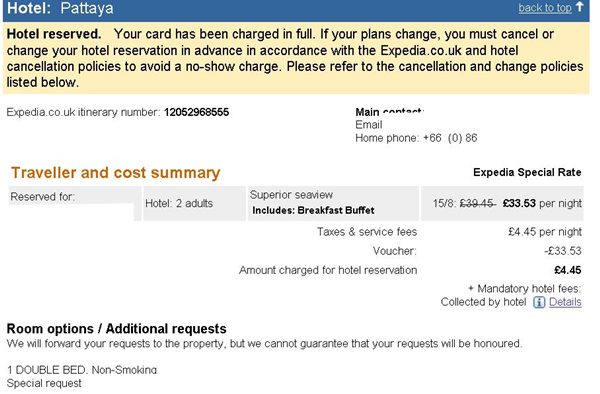Screen dimensions: 600x394
Task: Click the 'back to top' link
Action: (x=545, y=8)
